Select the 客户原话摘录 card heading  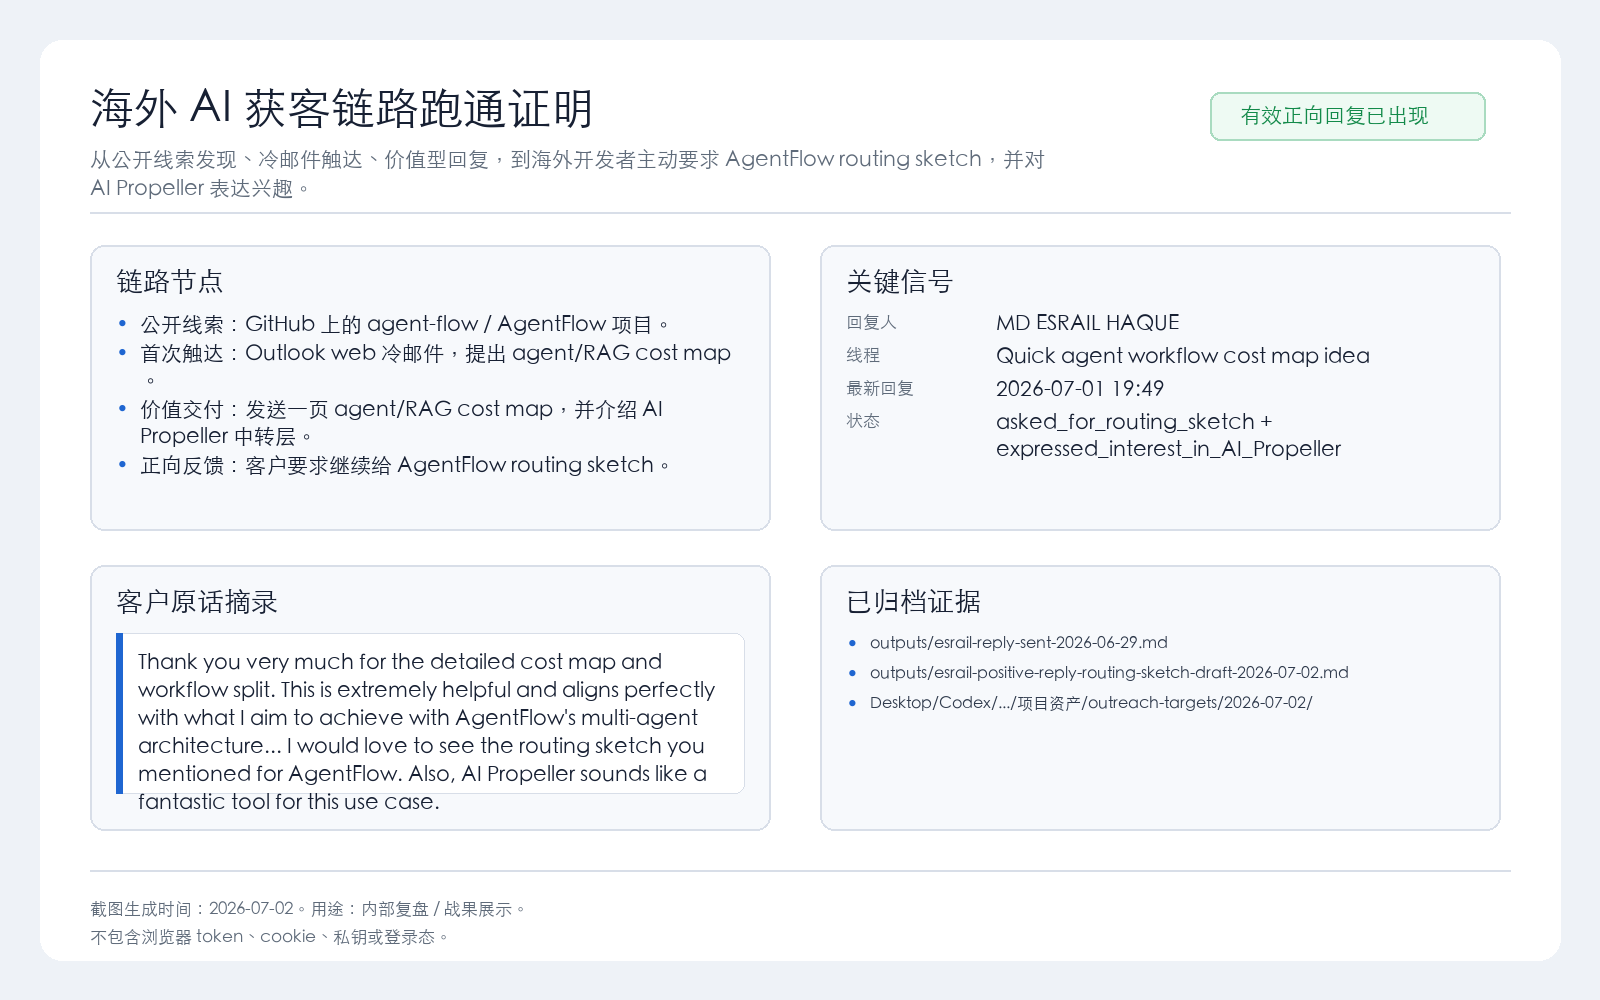(196, 602)
